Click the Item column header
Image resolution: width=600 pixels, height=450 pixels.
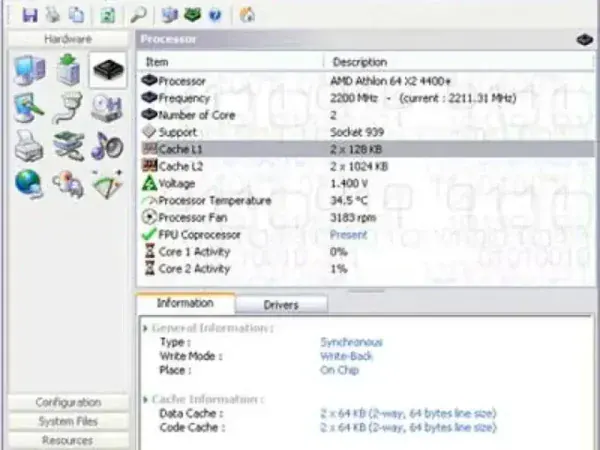coord(231,62)
